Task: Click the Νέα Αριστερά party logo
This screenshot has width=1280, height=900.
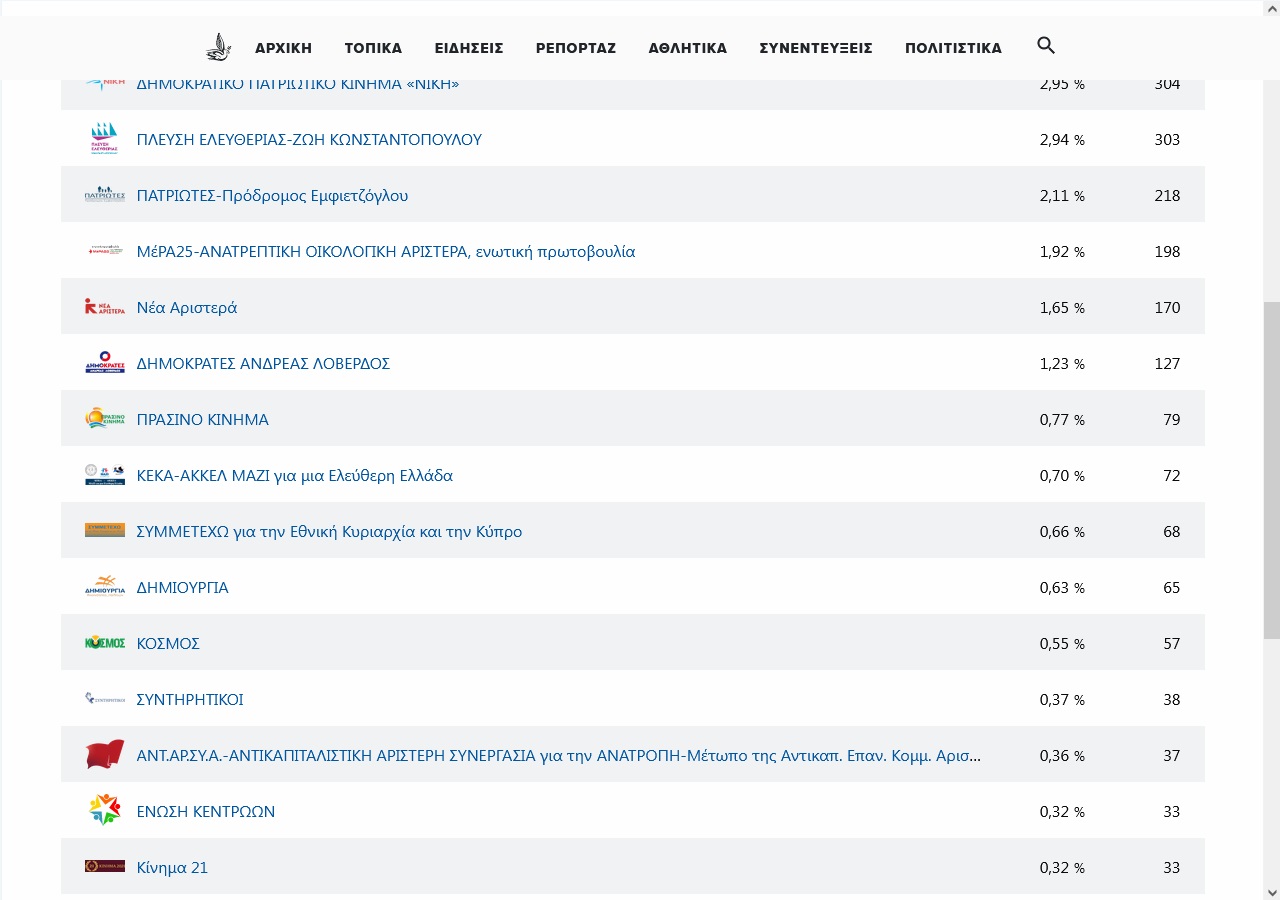Action: (x=105, y=307)
